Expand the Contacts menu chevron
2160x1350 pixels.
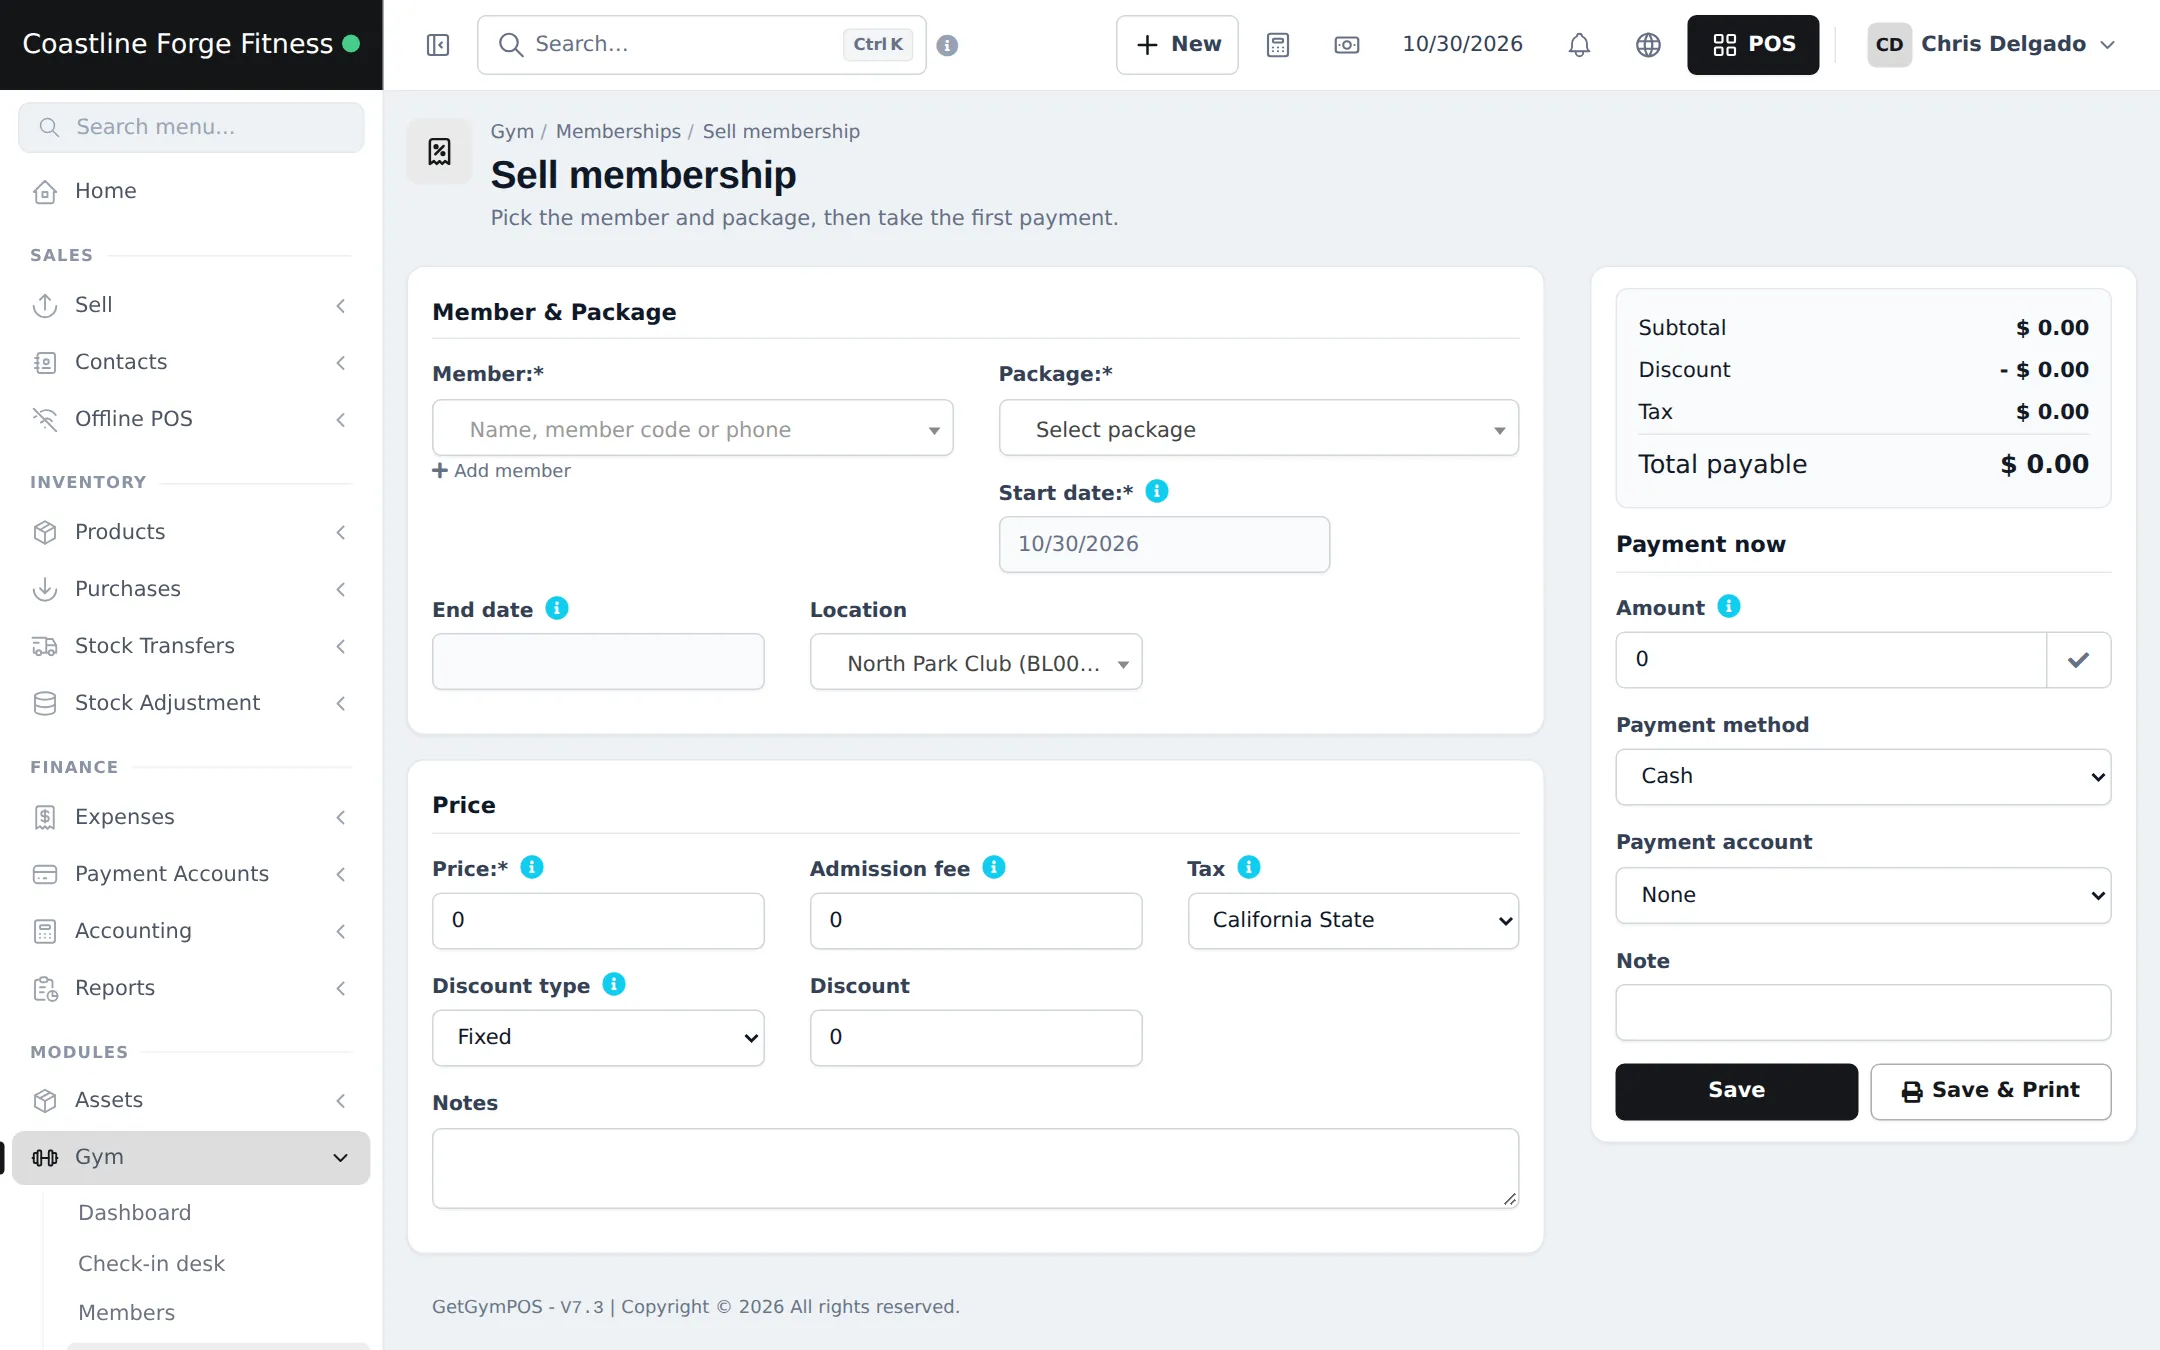pos(340,362)
